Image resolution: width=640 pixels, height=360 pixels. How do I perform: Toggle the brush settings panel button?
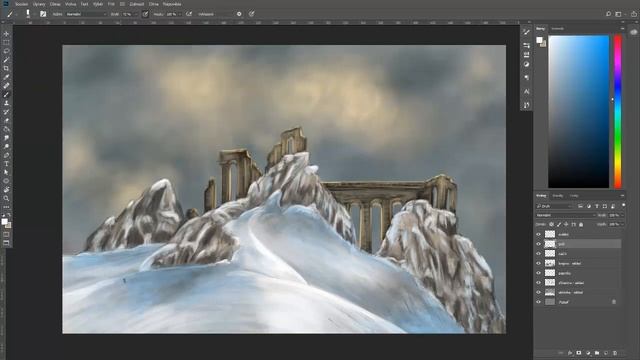[43, 14]
